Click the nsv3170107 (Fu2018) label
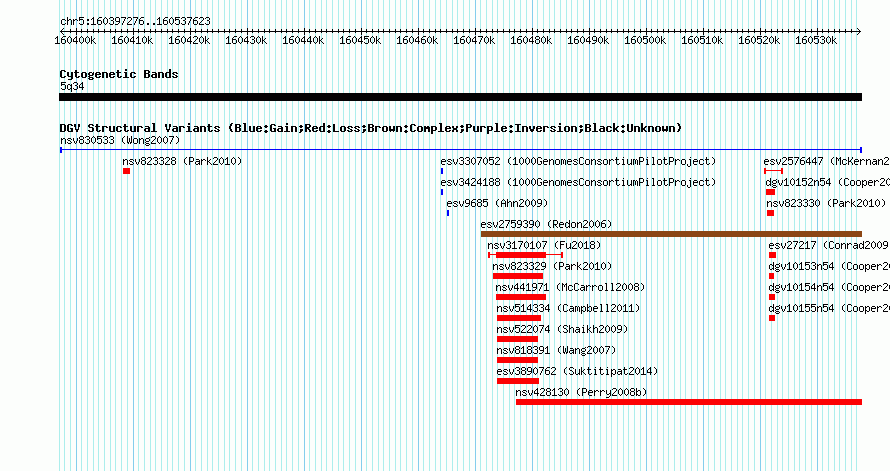This screenshot has height=471, width=890. tap(544, 245)
